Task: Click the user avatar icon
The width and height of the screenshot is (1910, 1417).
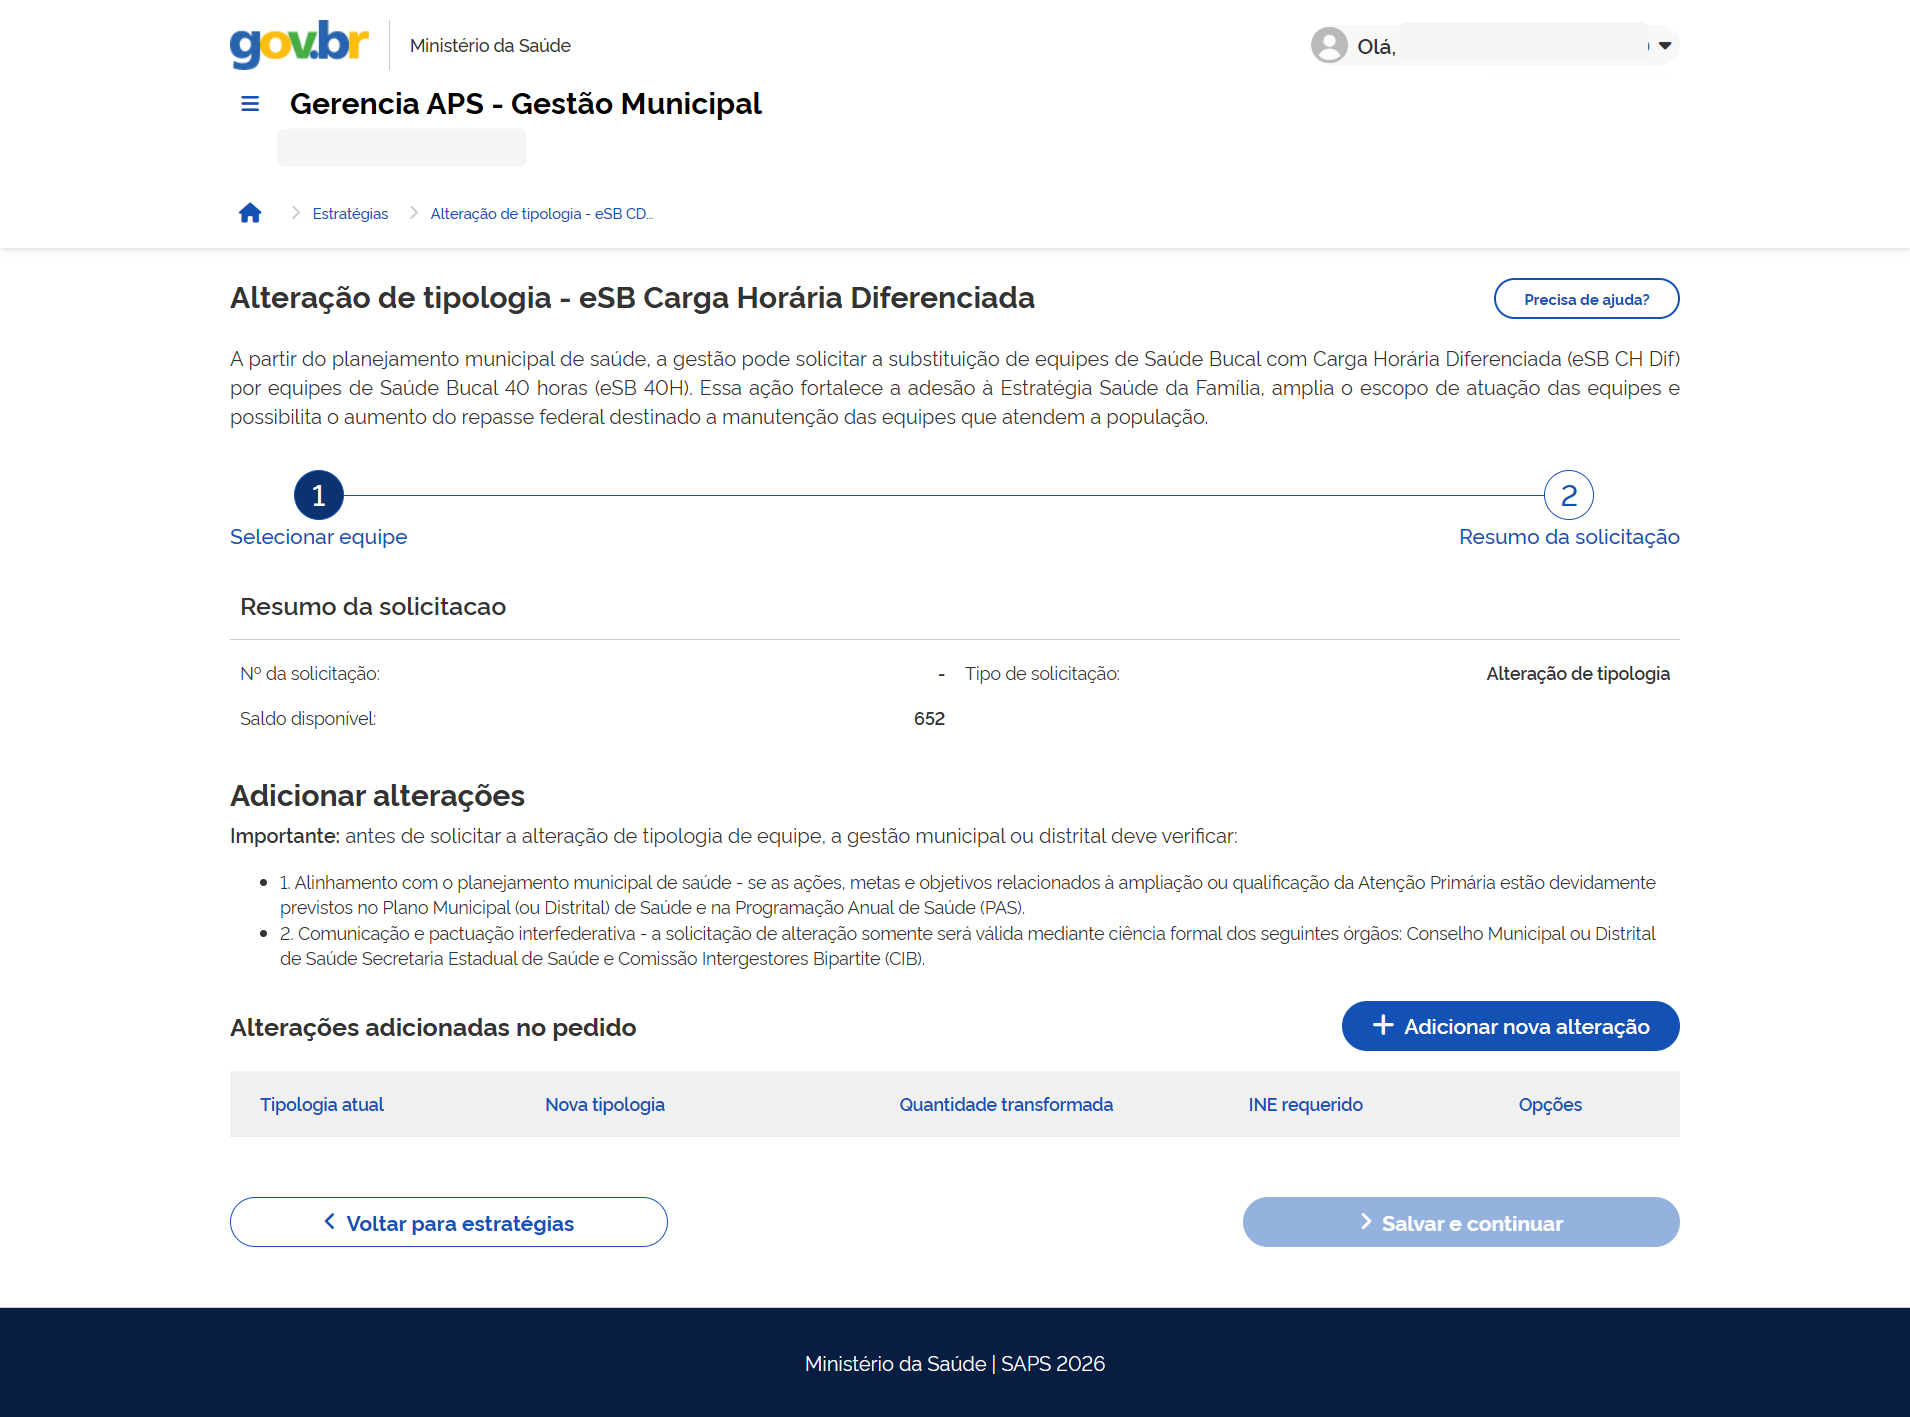Action: click(1329, 45)
